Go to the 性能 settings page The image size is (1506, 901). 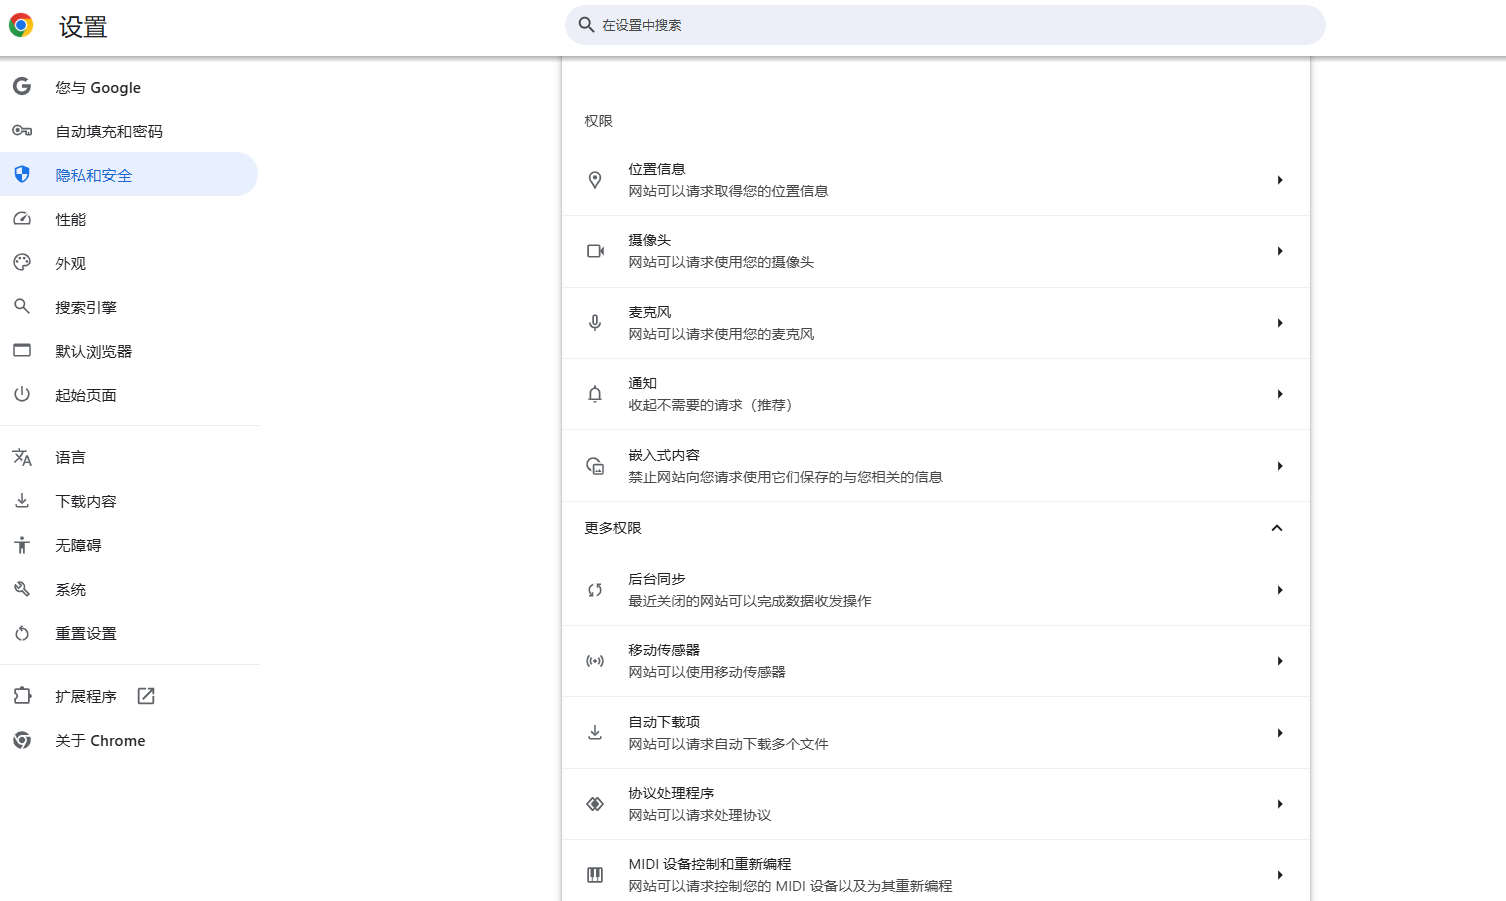click(129, 219)
